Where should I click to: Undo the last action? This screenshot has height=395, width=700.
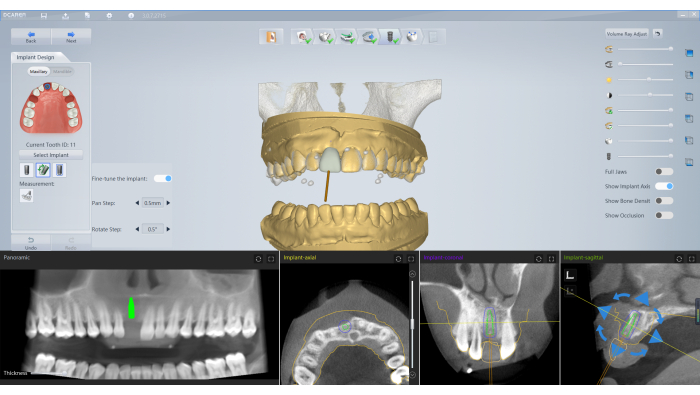click(31, 243)
